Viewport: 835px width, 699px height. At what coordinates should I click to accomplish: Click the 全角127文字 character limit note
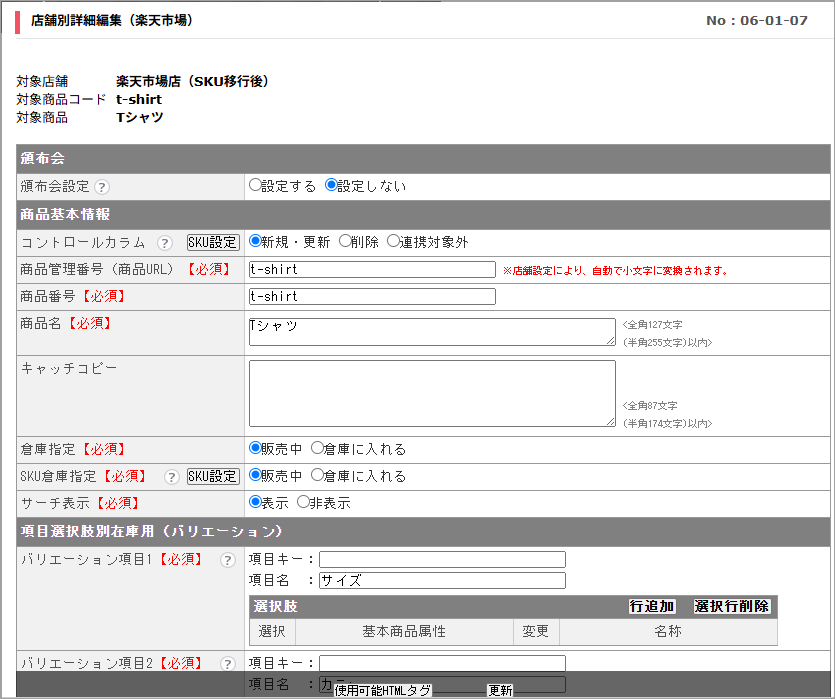(x=652, y=324)
